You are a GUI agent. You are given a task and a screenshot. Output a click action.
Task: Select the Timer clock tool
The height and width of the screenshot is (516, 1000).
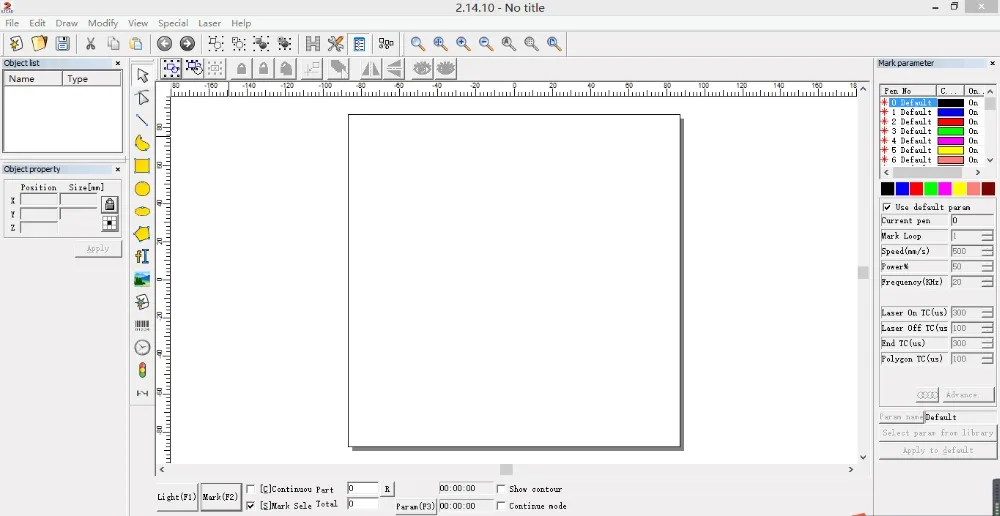[142, 348]
